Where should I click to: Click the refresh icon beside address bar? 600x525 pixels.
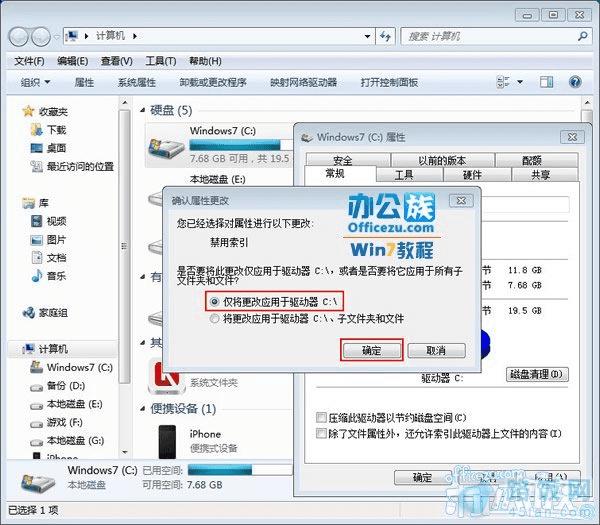[x=385, y=36]
